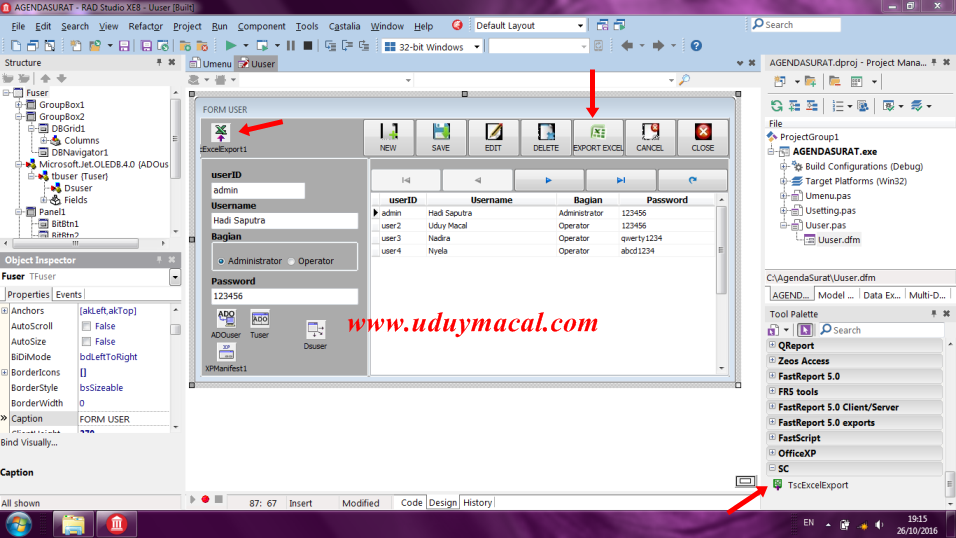Image resolution: width=956 pixels, height=538 pixels.
Task: Click DBNavigator last record button
Action: 621,180
